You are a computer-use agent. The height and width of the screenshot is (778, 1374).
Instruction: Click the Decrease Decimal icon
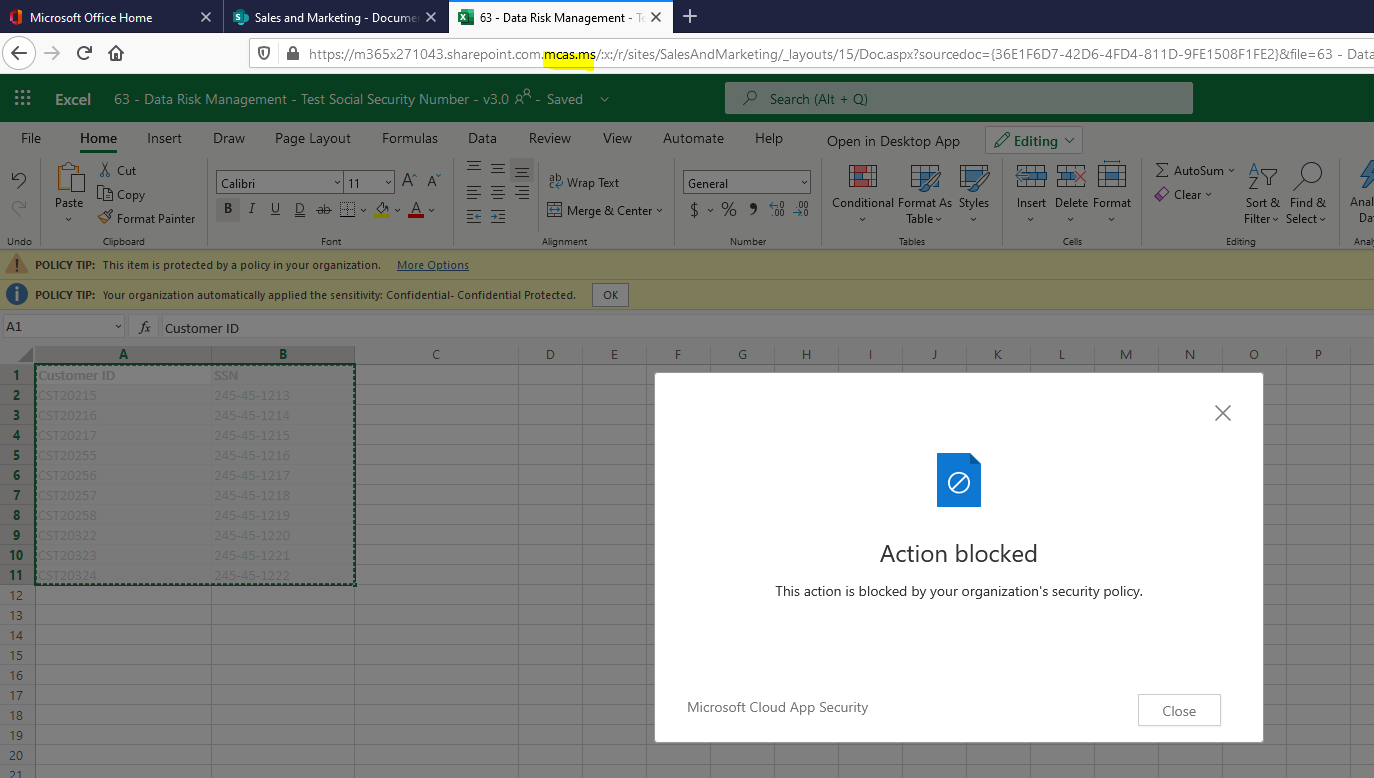801,210
